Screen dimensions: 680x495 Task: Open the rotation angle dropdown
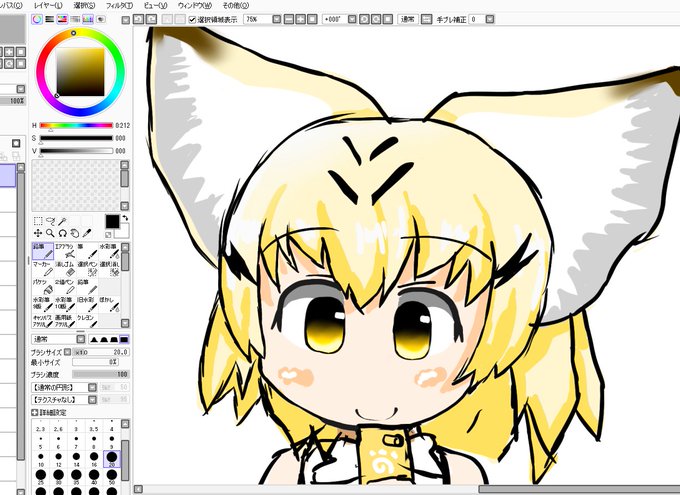click(x=352, y=20)
